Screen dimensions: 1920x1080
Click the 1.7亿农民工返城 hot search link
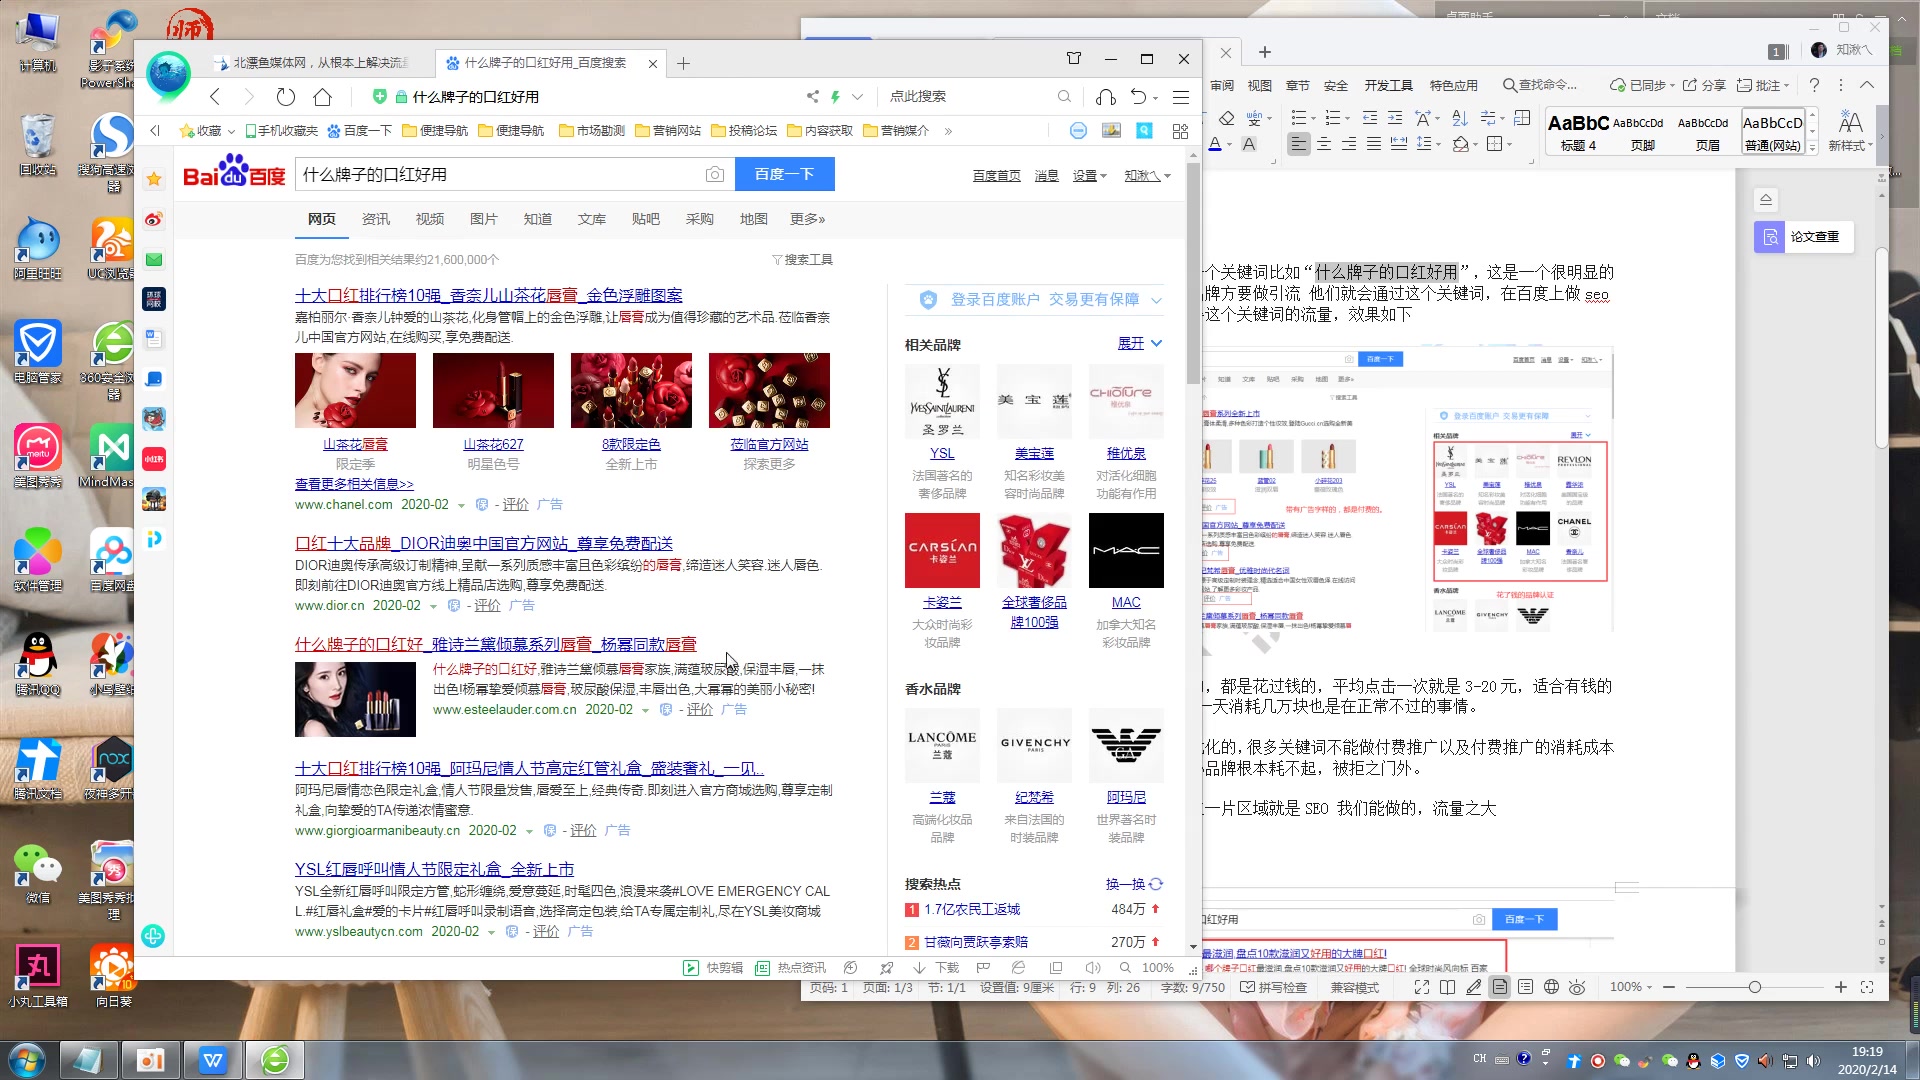971,909
